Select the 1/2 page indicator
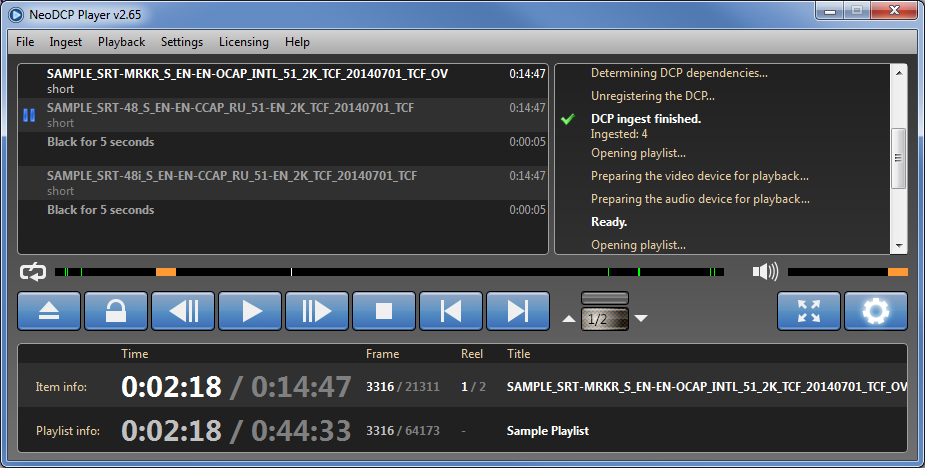925x468 pixels. [x=605, y=319]
